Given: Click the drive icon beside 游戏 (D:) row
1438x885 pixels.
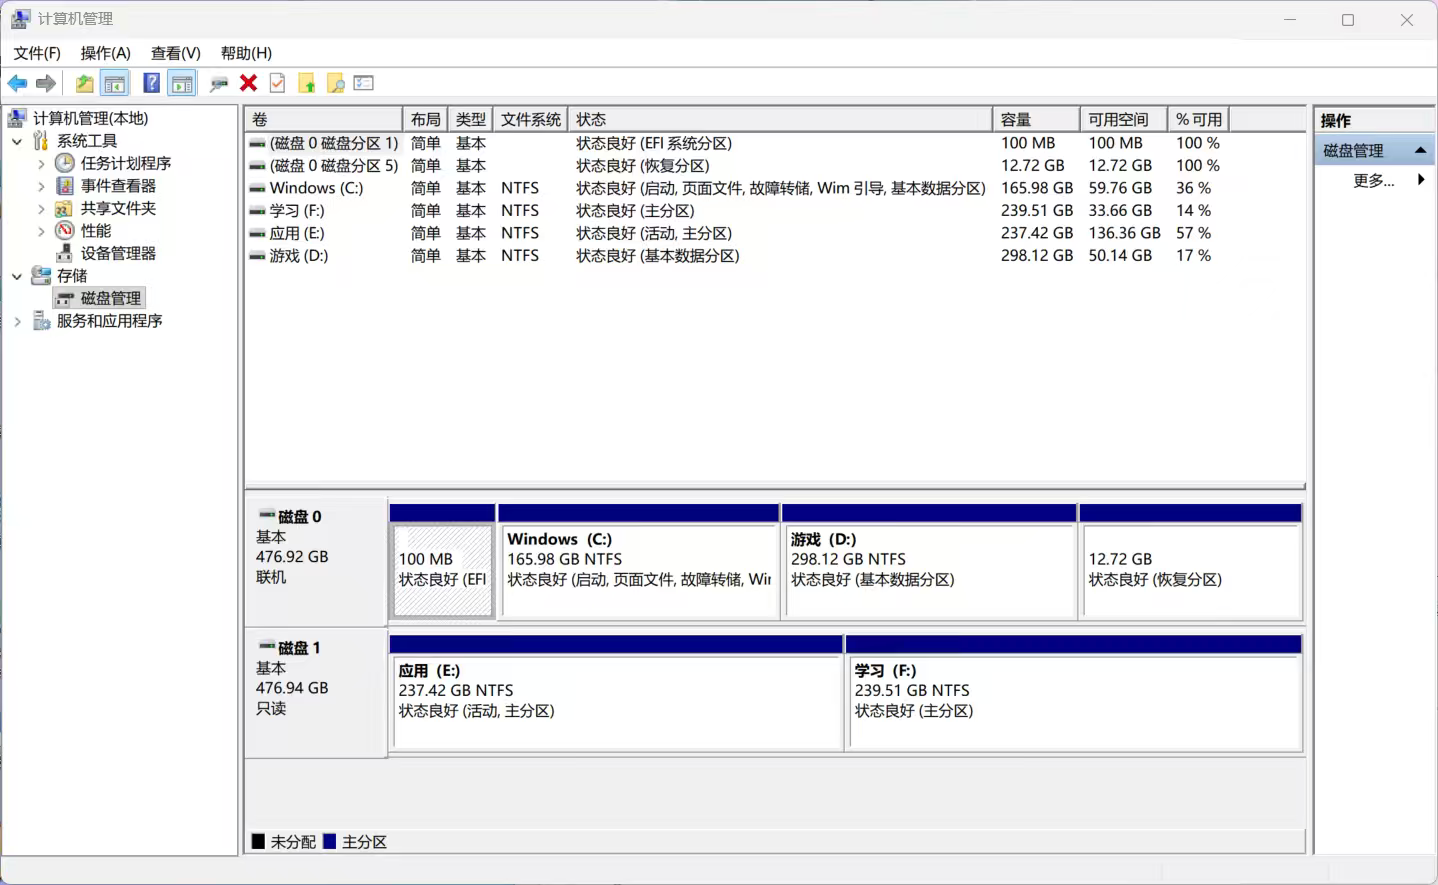Looking at the screenshot, I should (x=257, y=256).
